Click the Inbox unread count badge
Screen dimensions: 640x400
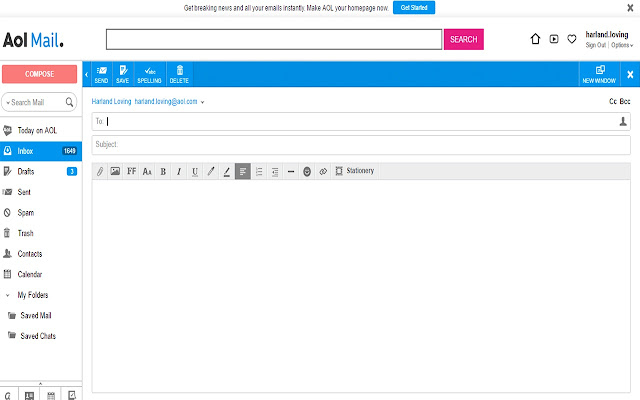(69, 151)
